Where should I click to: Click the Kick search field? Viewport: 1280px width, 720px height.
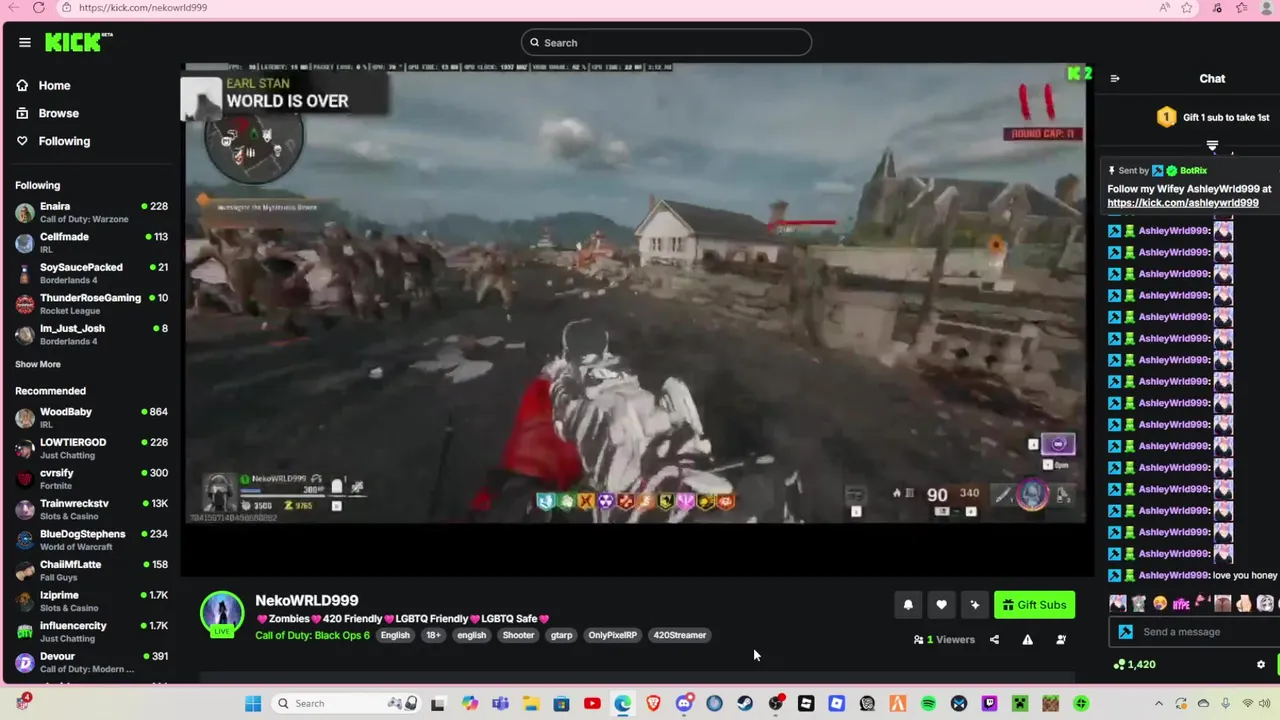pos(666,42)
